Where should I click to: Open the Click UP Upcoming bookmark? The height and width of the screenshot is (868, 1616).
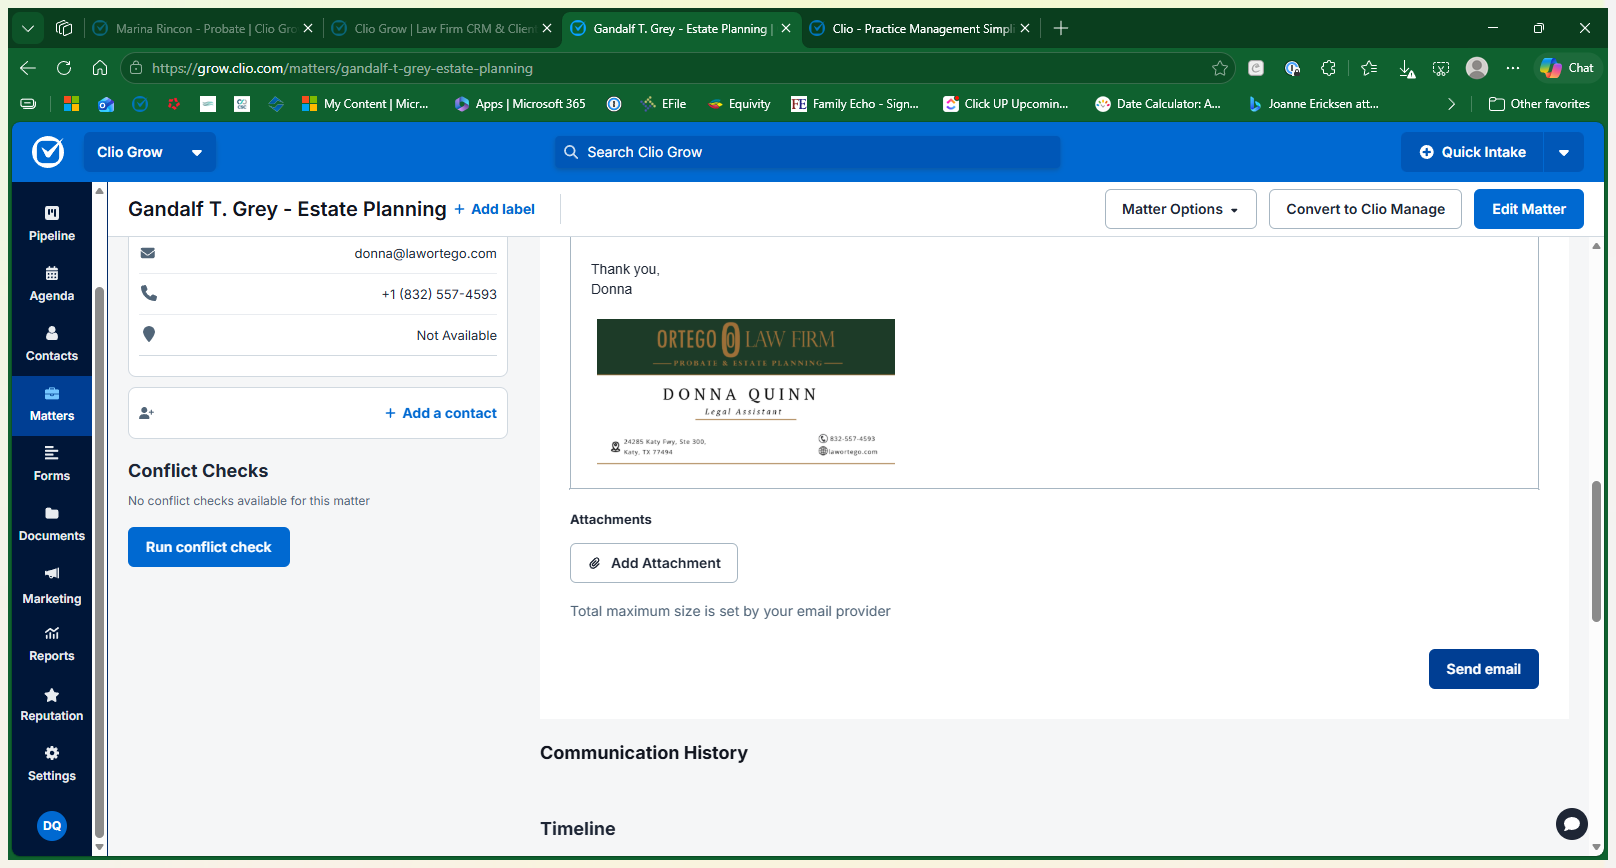(1006, 104)
